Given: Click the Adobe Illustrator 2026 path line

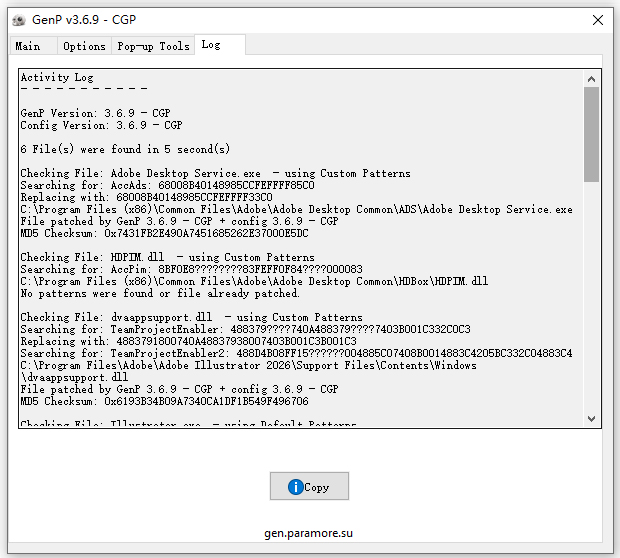Looking at the screenshot, I should (248, 365).
